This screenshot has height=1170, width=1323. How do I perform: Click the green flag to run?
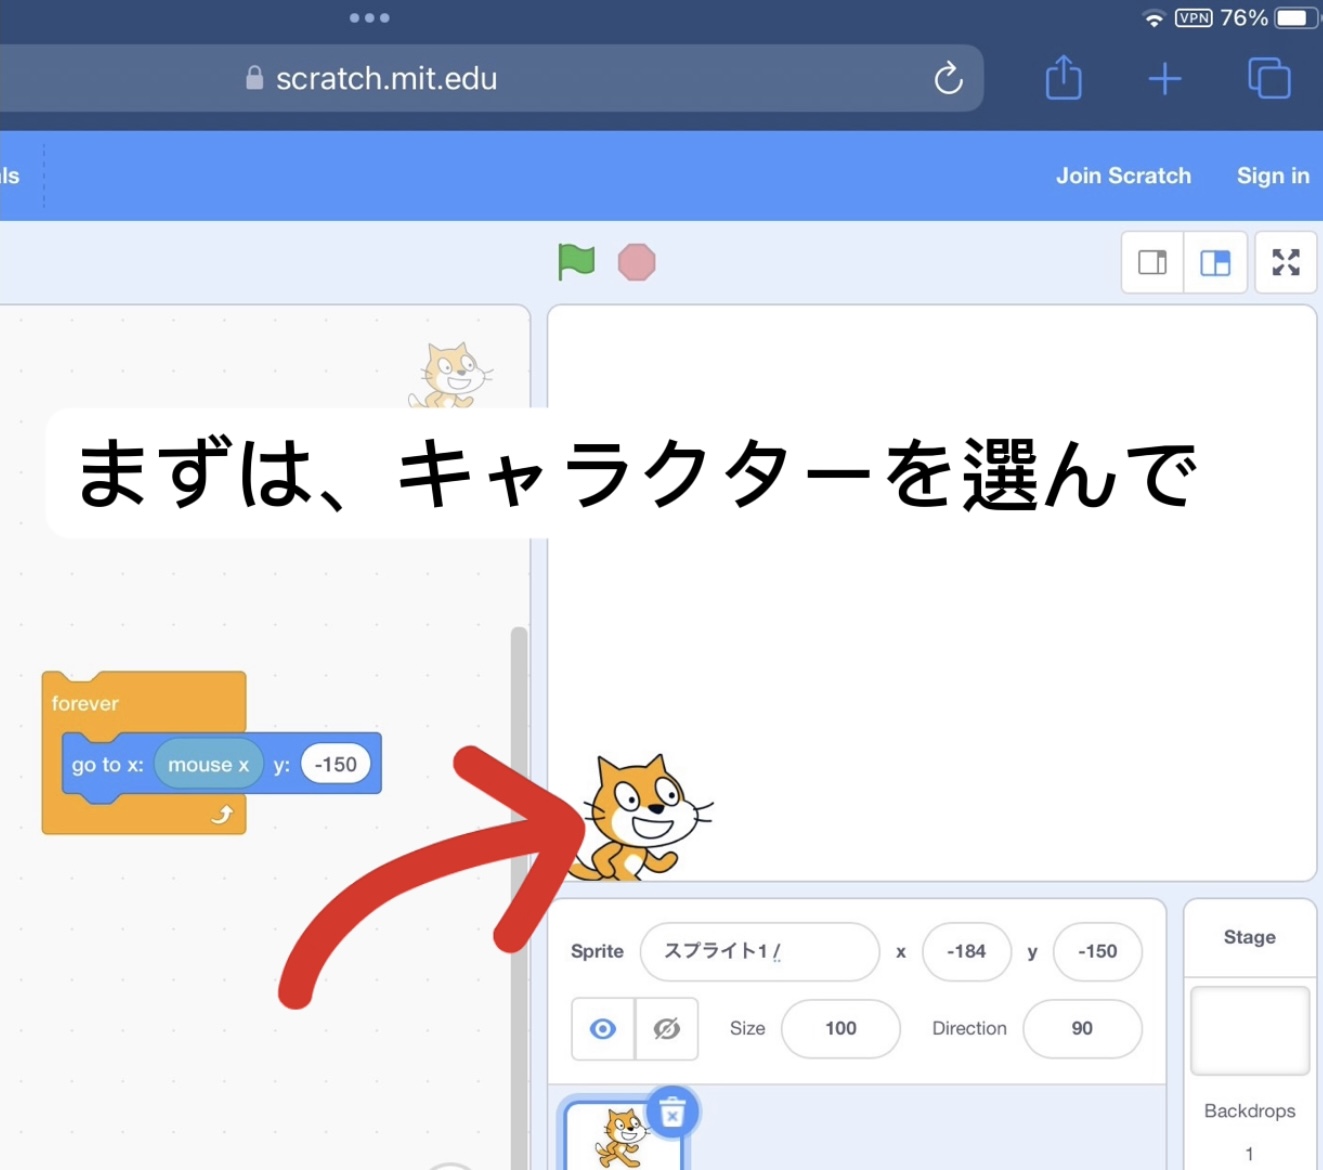pos(576,262)
